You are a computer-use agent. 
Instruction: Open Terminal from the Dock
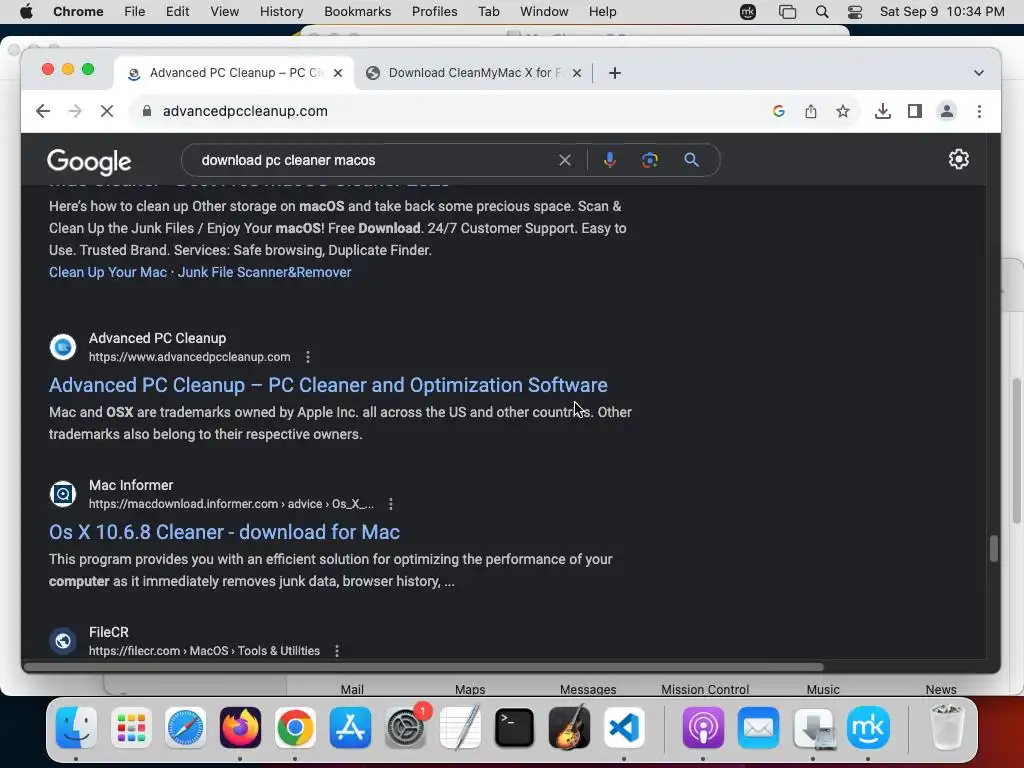[x=515, y=727]
